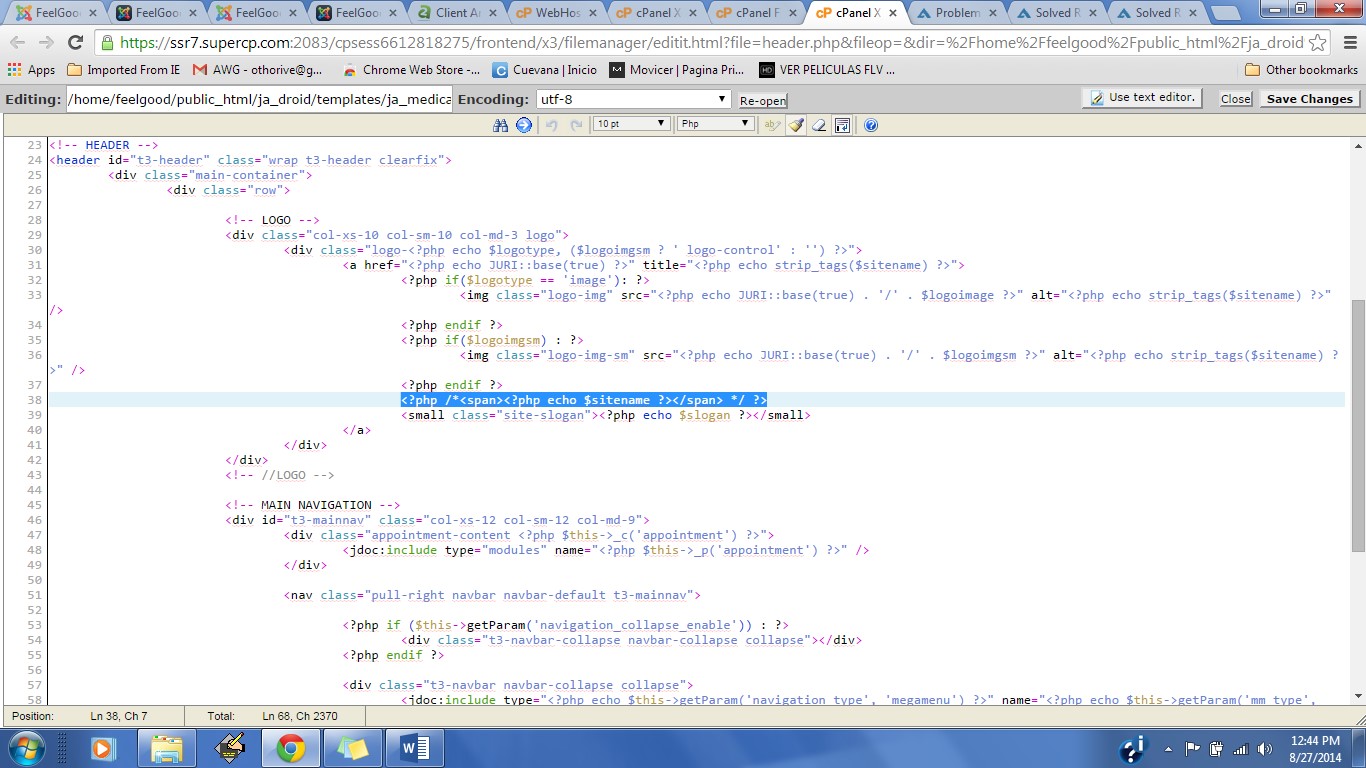Click the site-slogan small tag line
This screenshot has height=768, width=1366.
pos(606,415)
